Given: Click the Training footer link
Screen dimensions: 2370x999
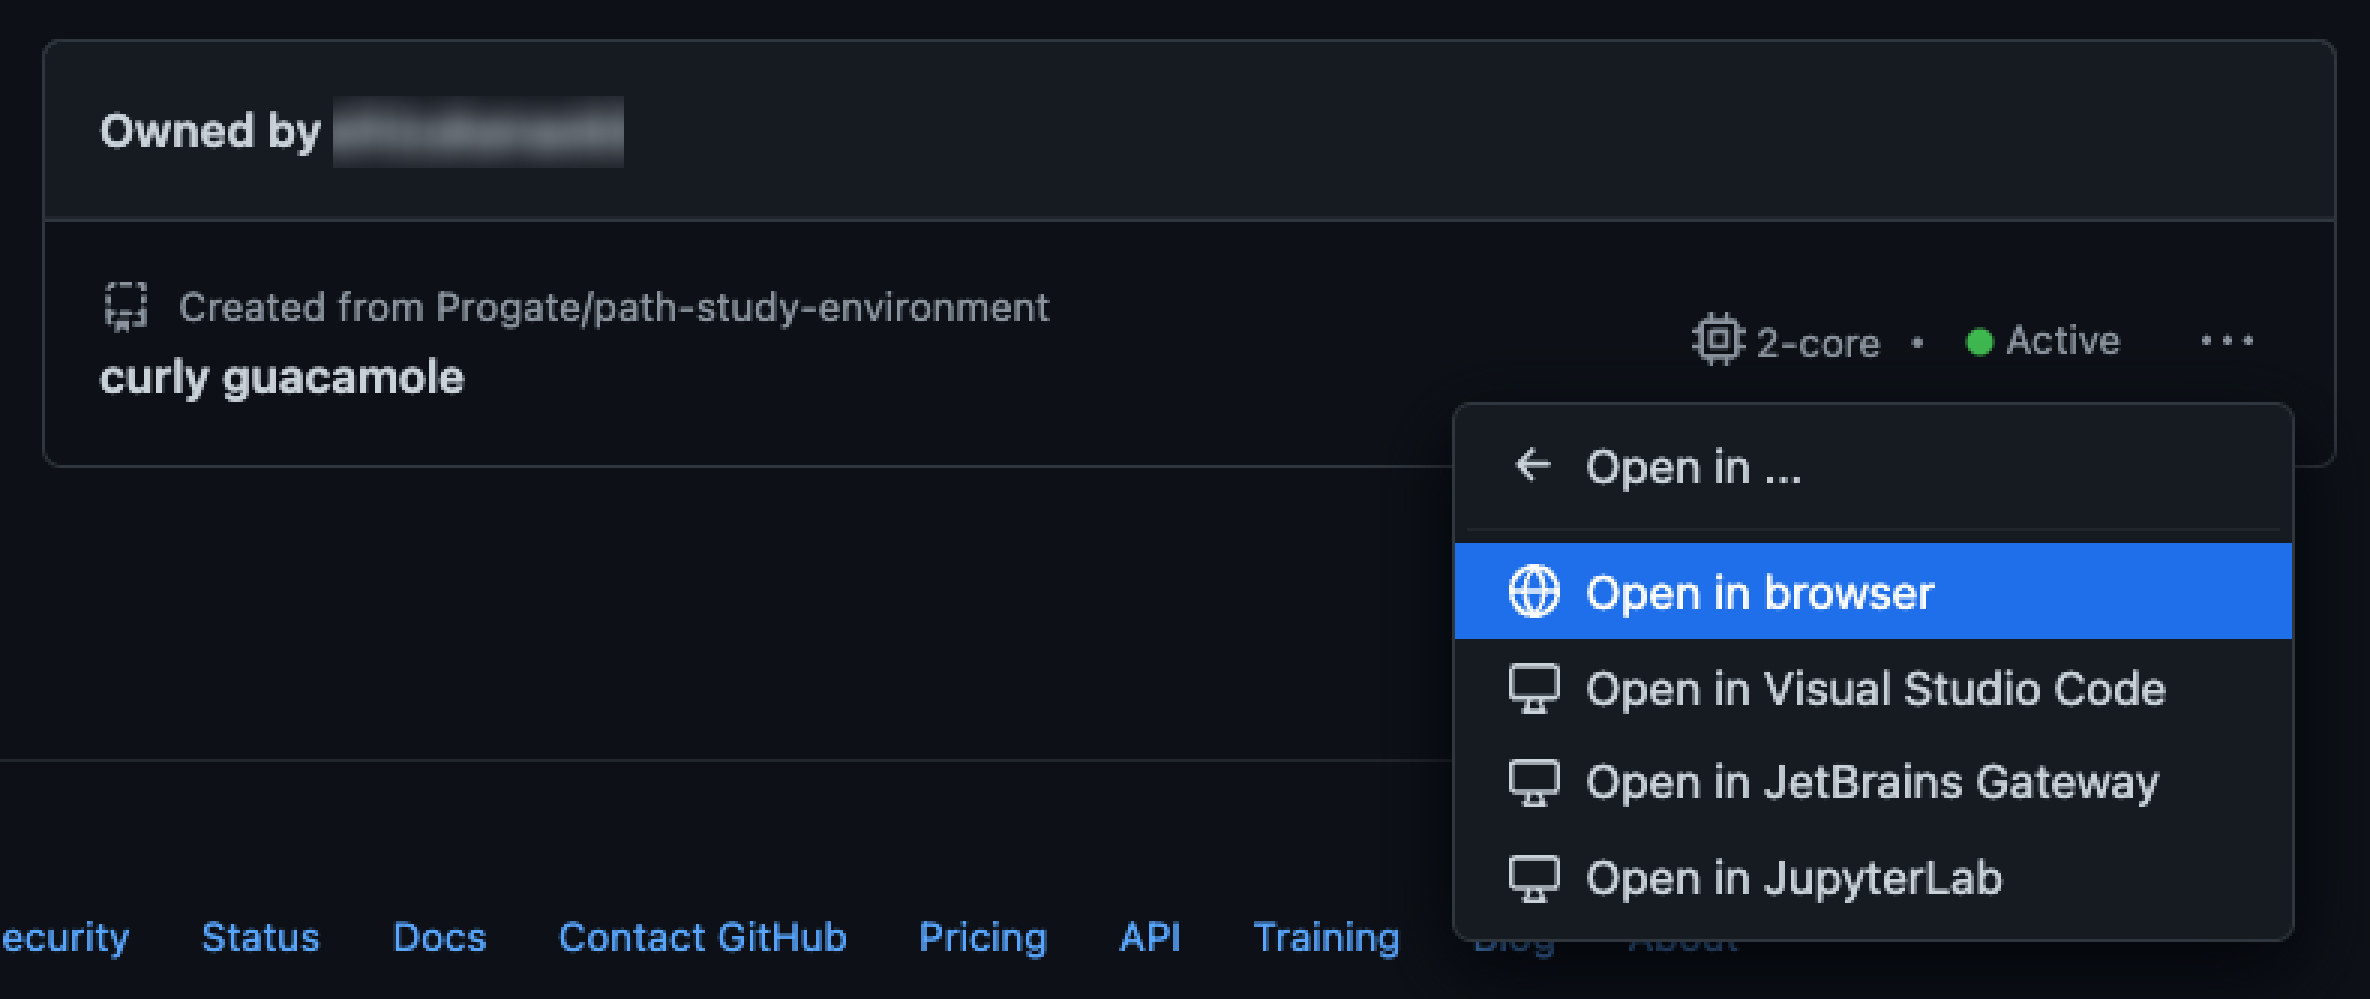Looking at the screenshot, I should coord(1326,937).
